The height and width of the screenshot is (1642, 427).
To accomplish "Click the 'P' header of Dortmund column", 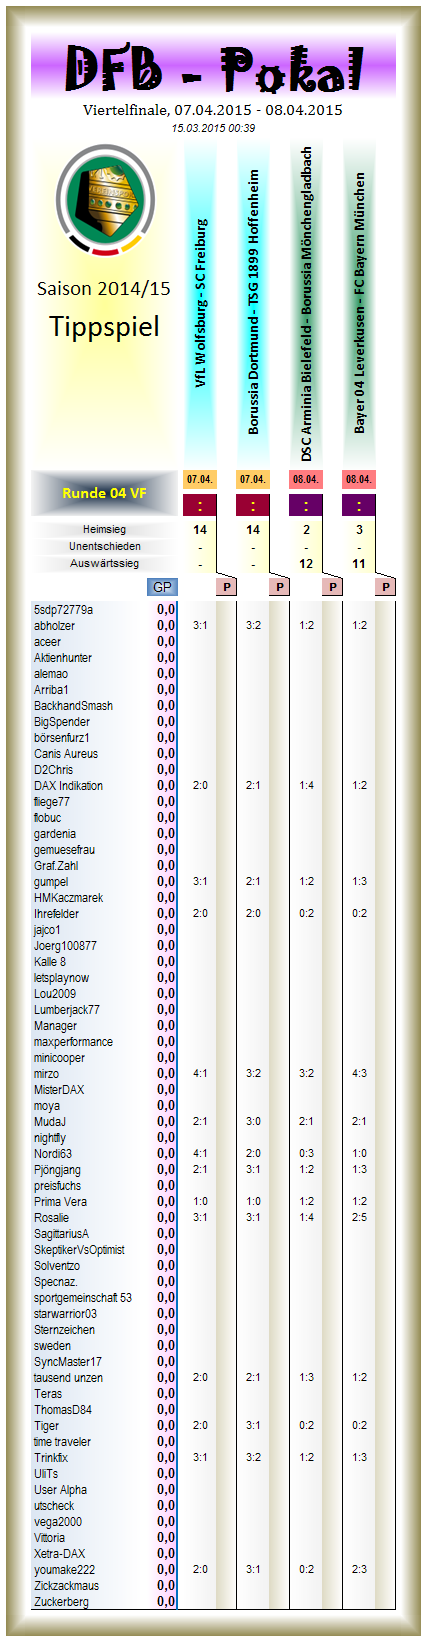I will pos(280,587).
